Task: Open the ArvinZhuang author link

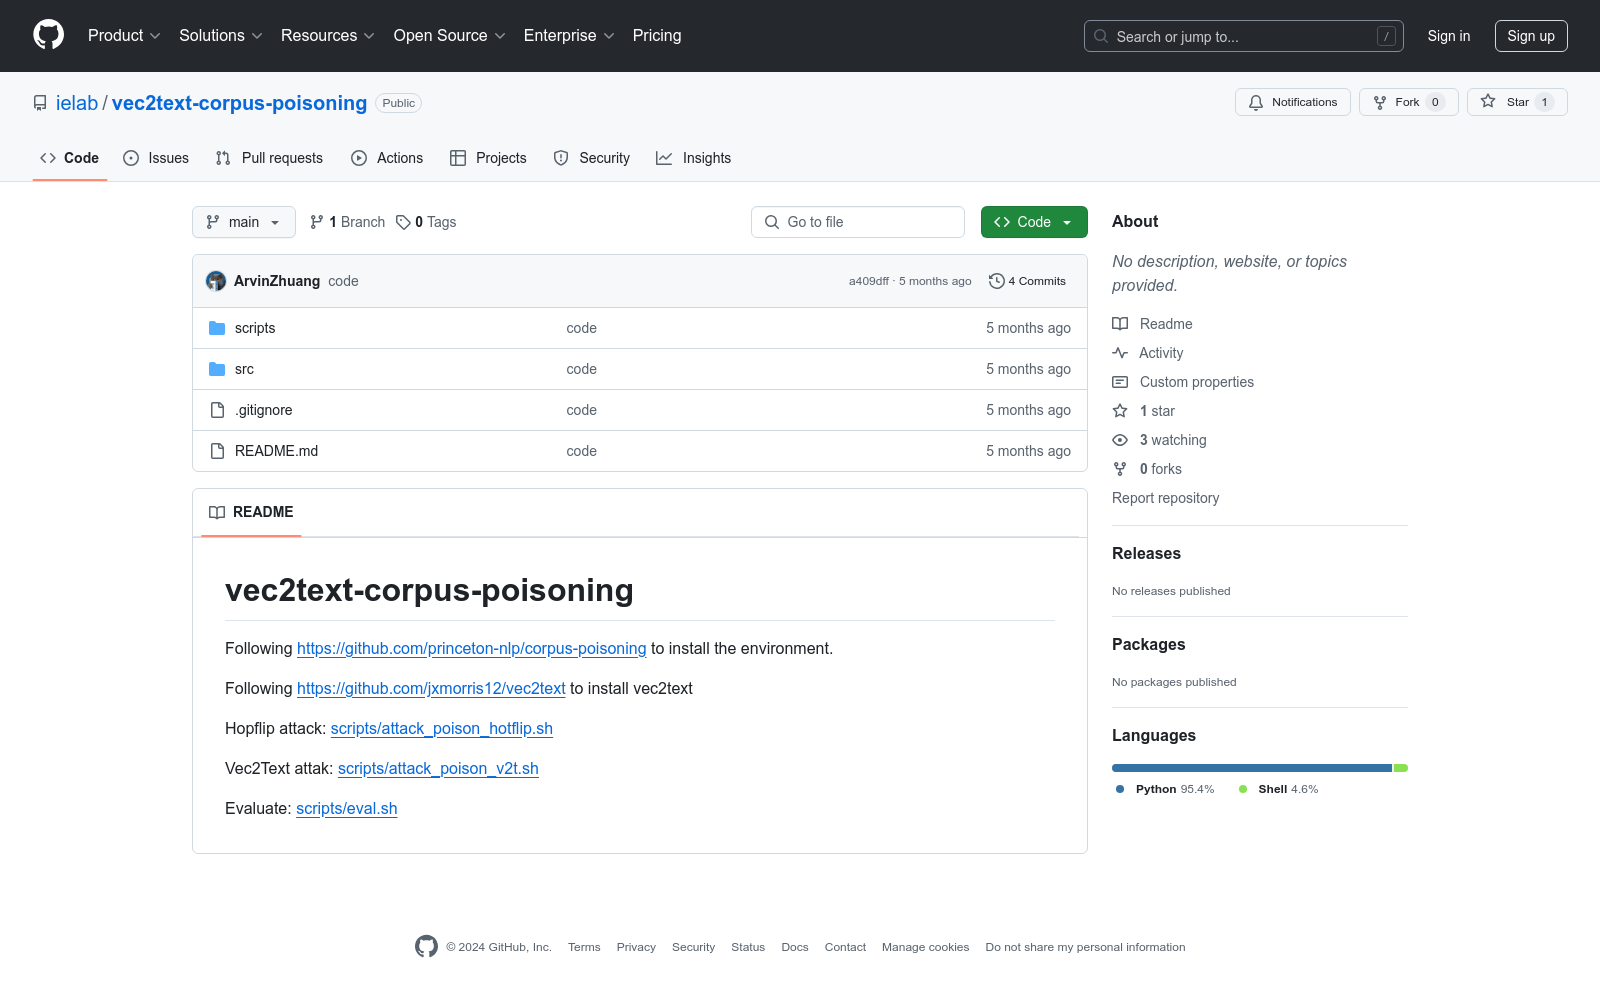Action: coord(277,281)
